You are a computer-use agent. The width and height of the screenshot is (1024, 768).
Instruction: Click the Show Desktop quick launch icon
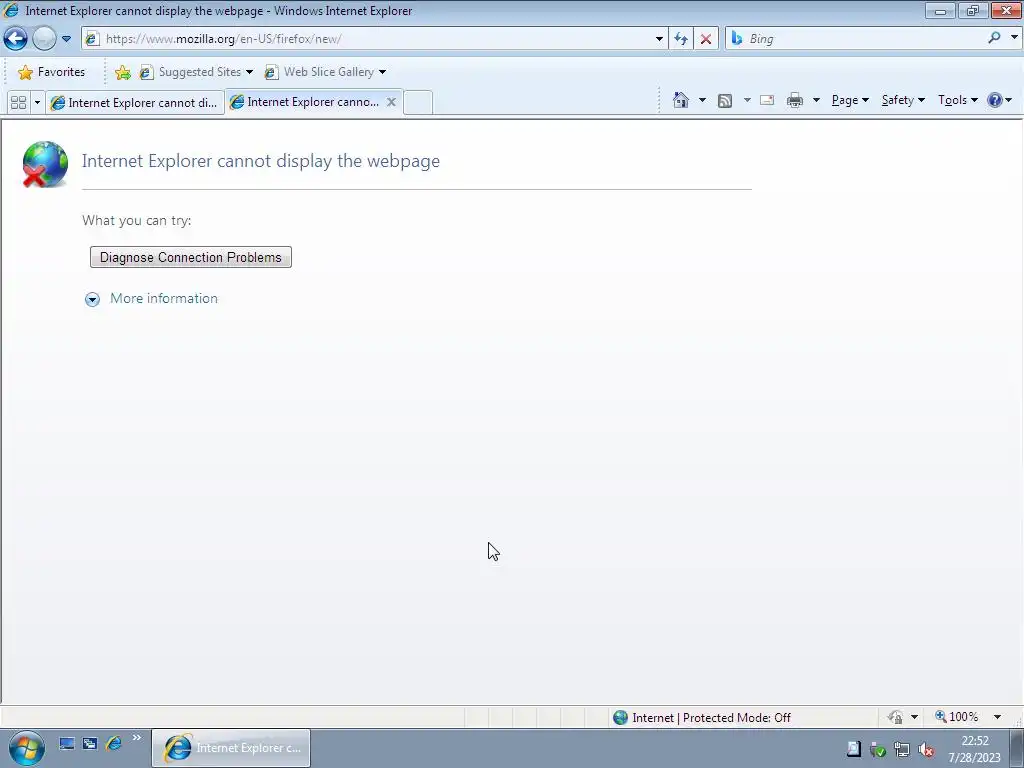tap(67, 743)
